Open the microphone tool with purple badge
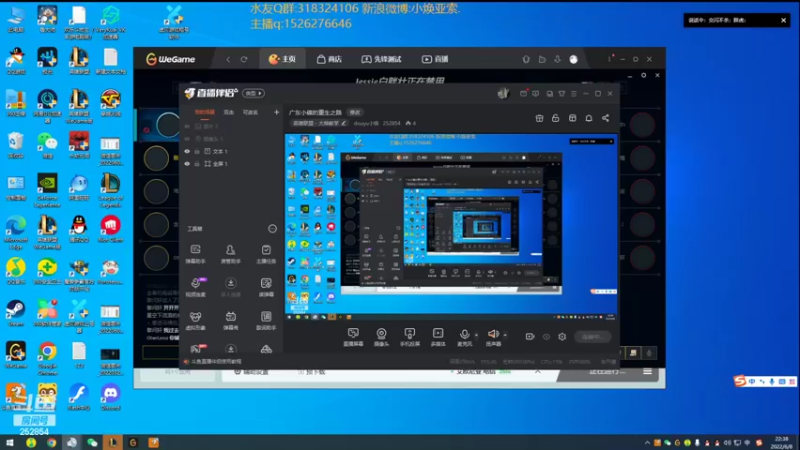Screen dimensions: 800x450 pos(195,287)
